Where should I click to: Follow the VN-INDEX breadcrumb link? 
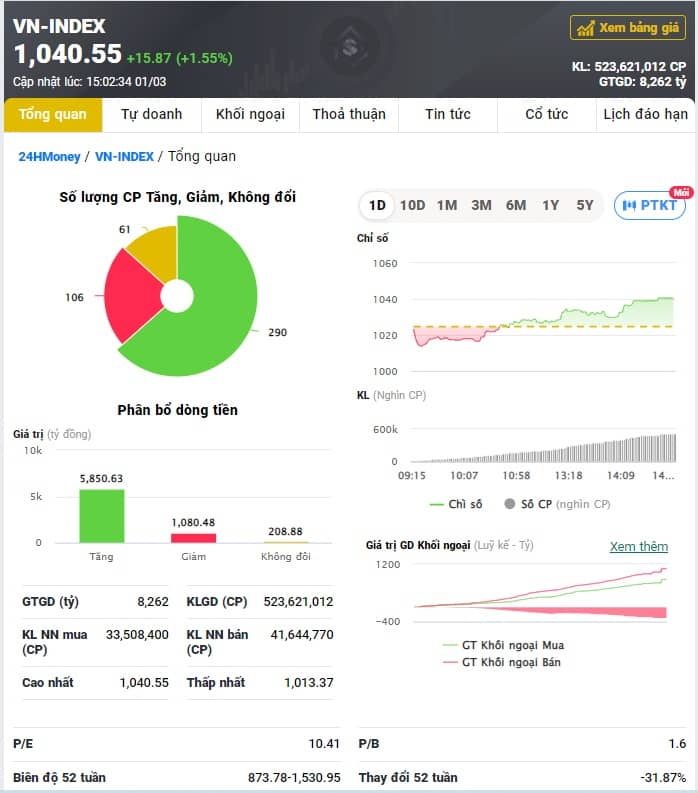coord(124,157)
